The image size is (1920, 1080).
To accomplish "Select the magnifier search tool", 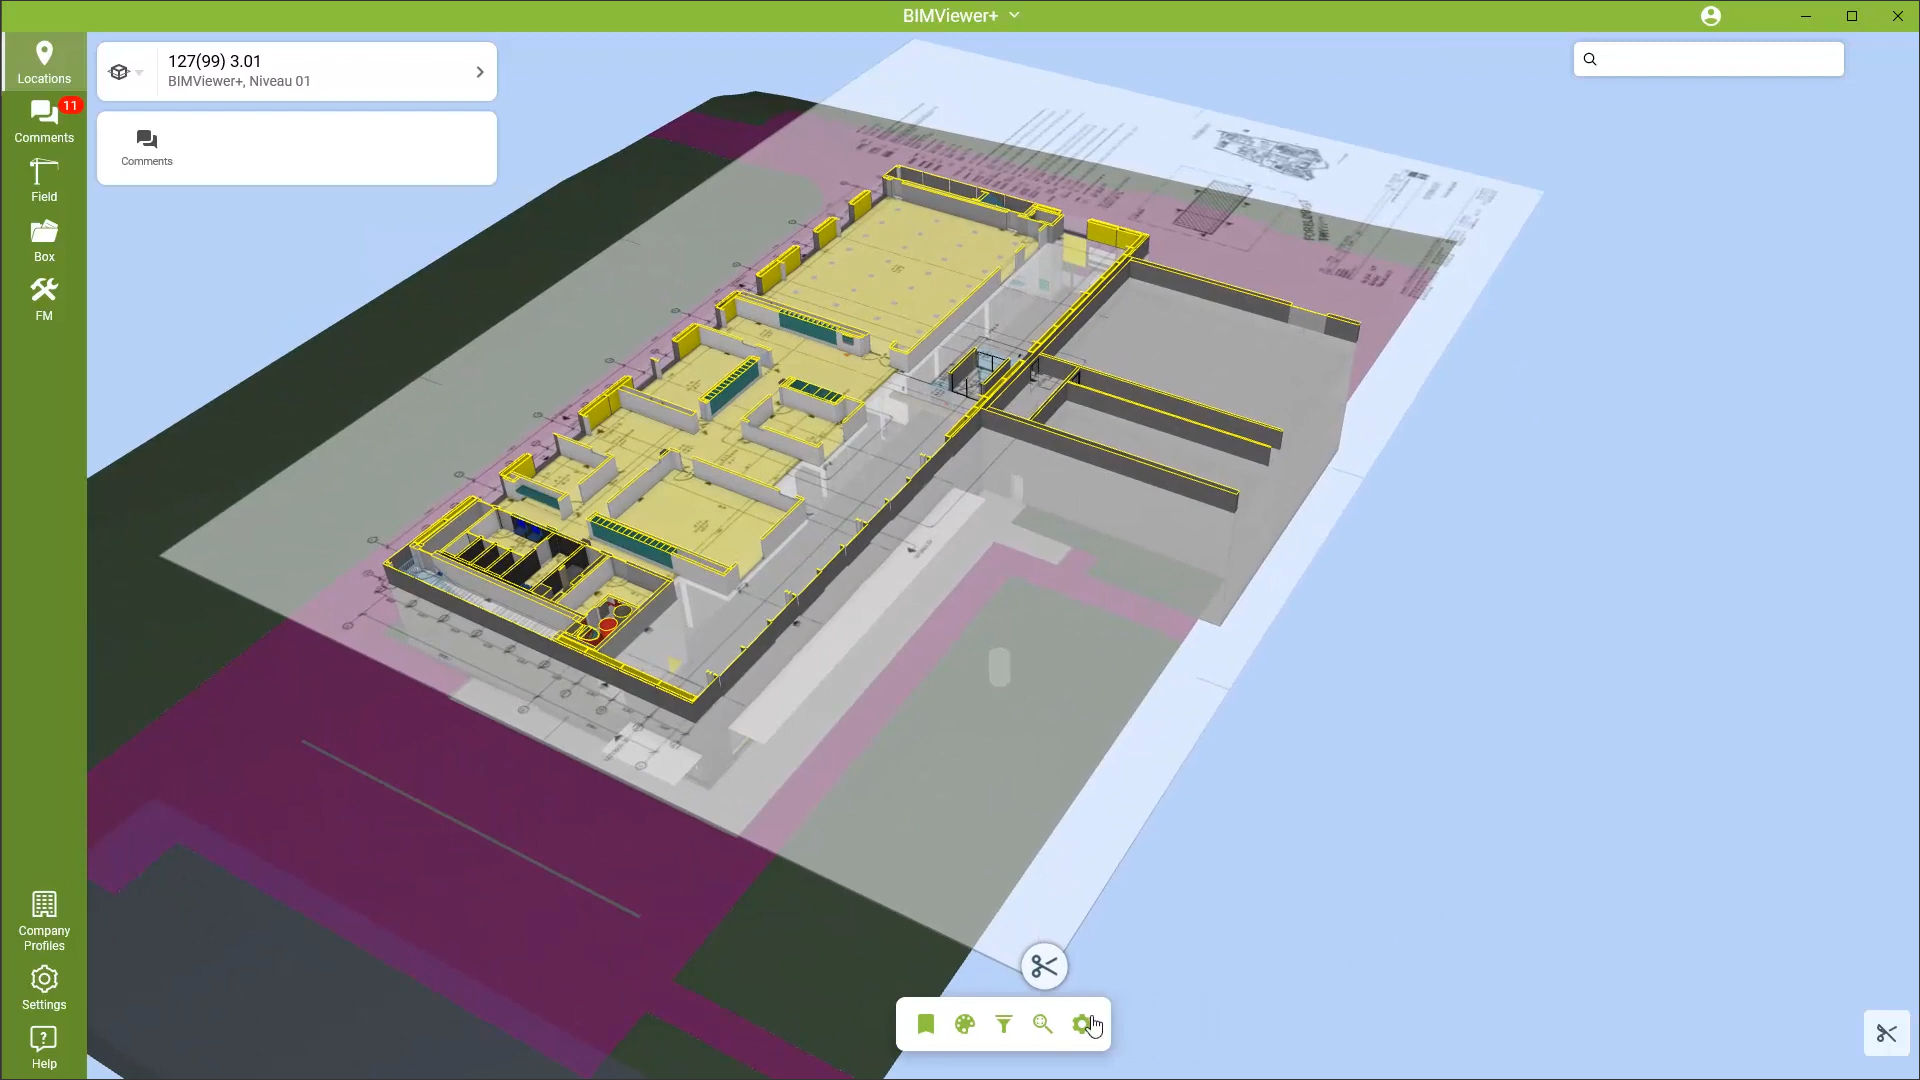I will [1042, 1024].
